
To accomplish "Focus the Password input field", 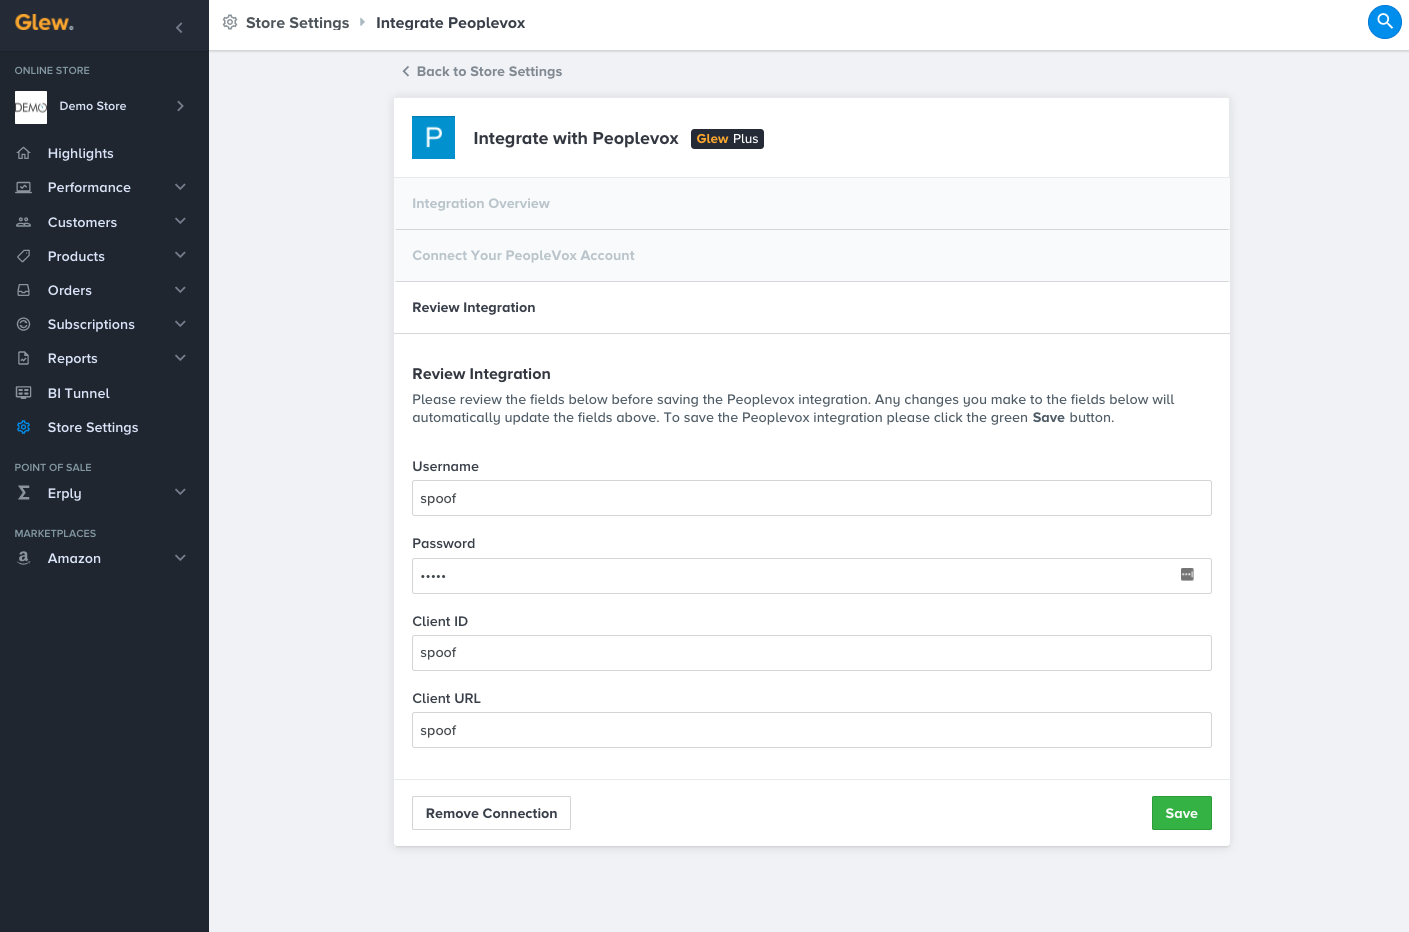I will point(811,576).
